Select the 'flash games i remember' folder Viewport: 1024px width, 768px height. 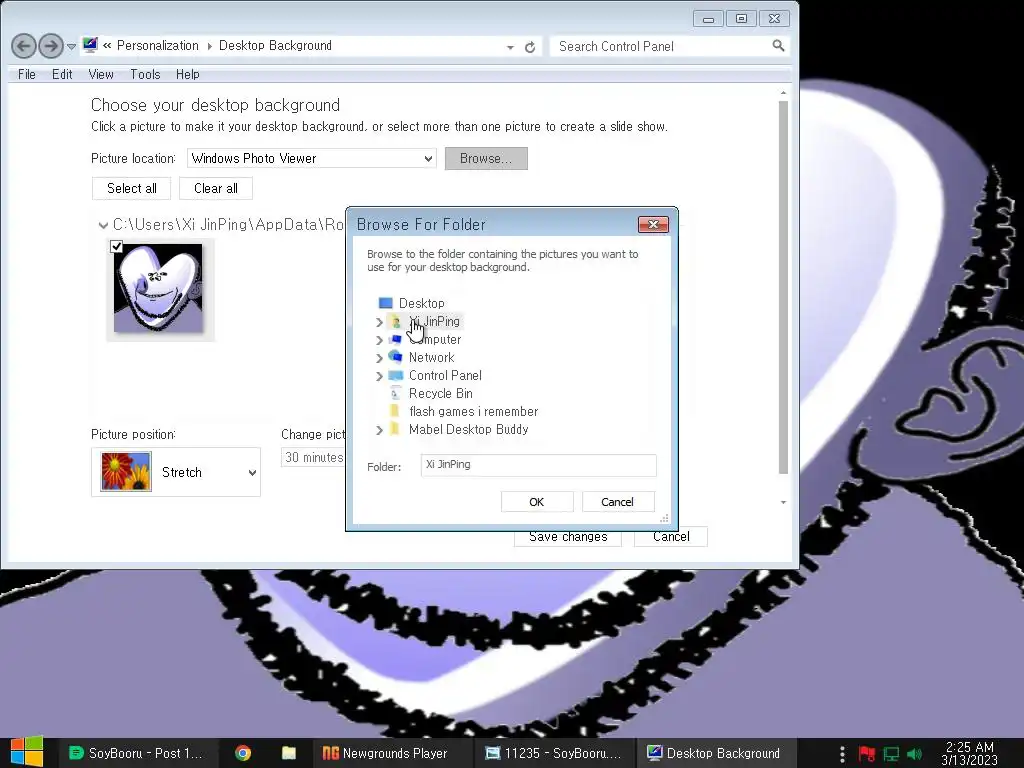pyautogui.click(x=473, y=411)
